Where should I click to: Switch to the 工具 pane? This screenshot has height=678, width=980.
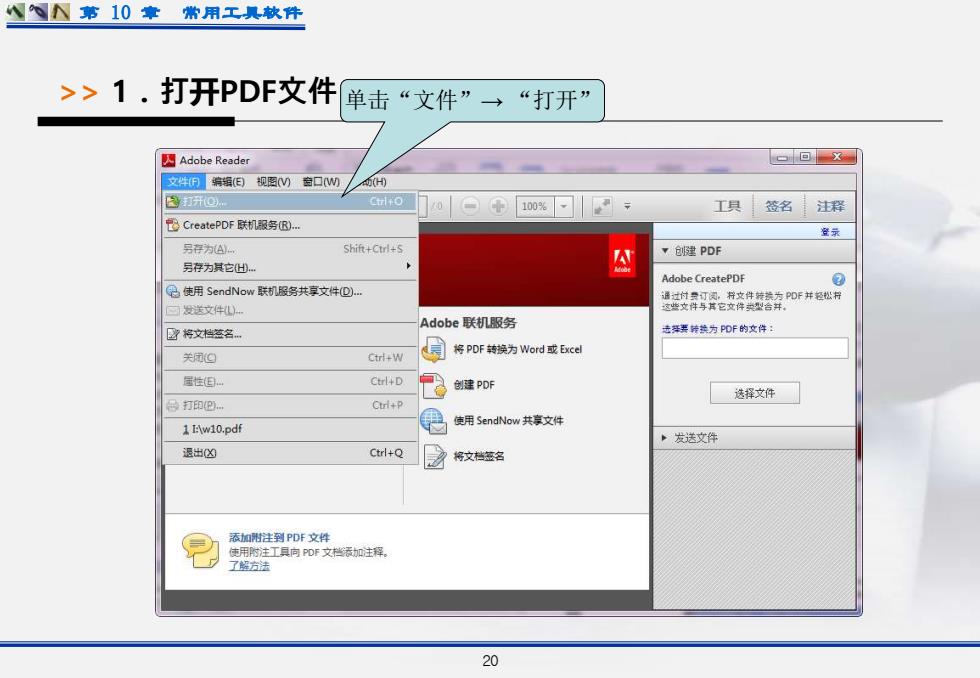(x=727, y=206)
